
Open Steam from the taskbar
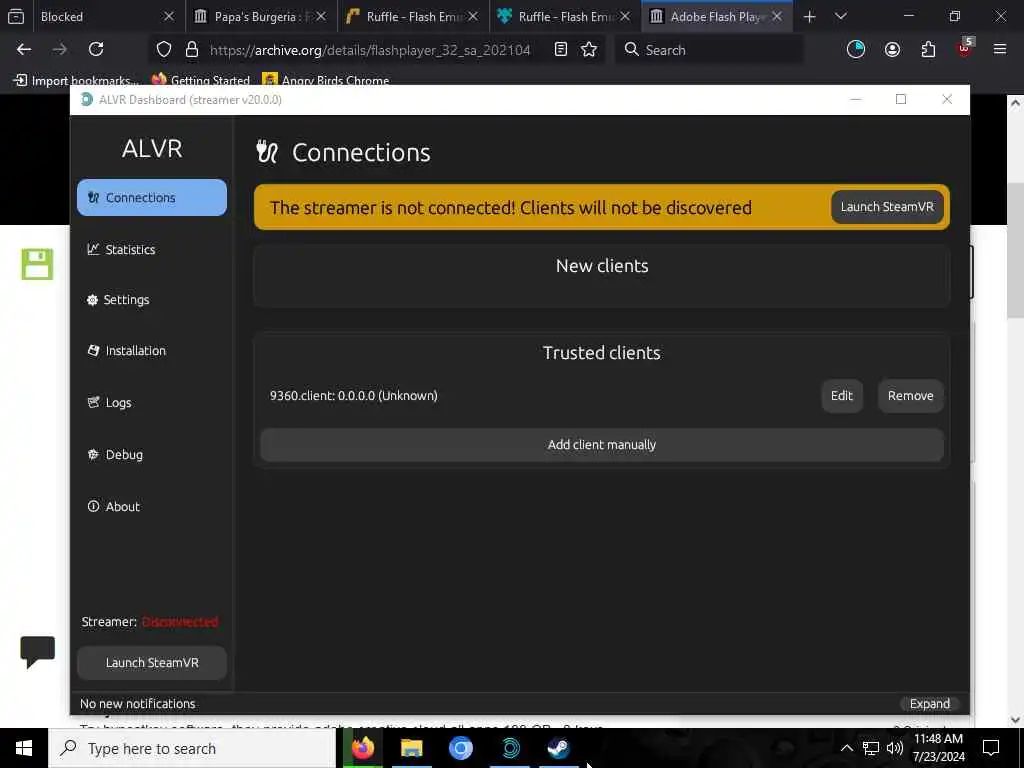click(x=558, y=748)
